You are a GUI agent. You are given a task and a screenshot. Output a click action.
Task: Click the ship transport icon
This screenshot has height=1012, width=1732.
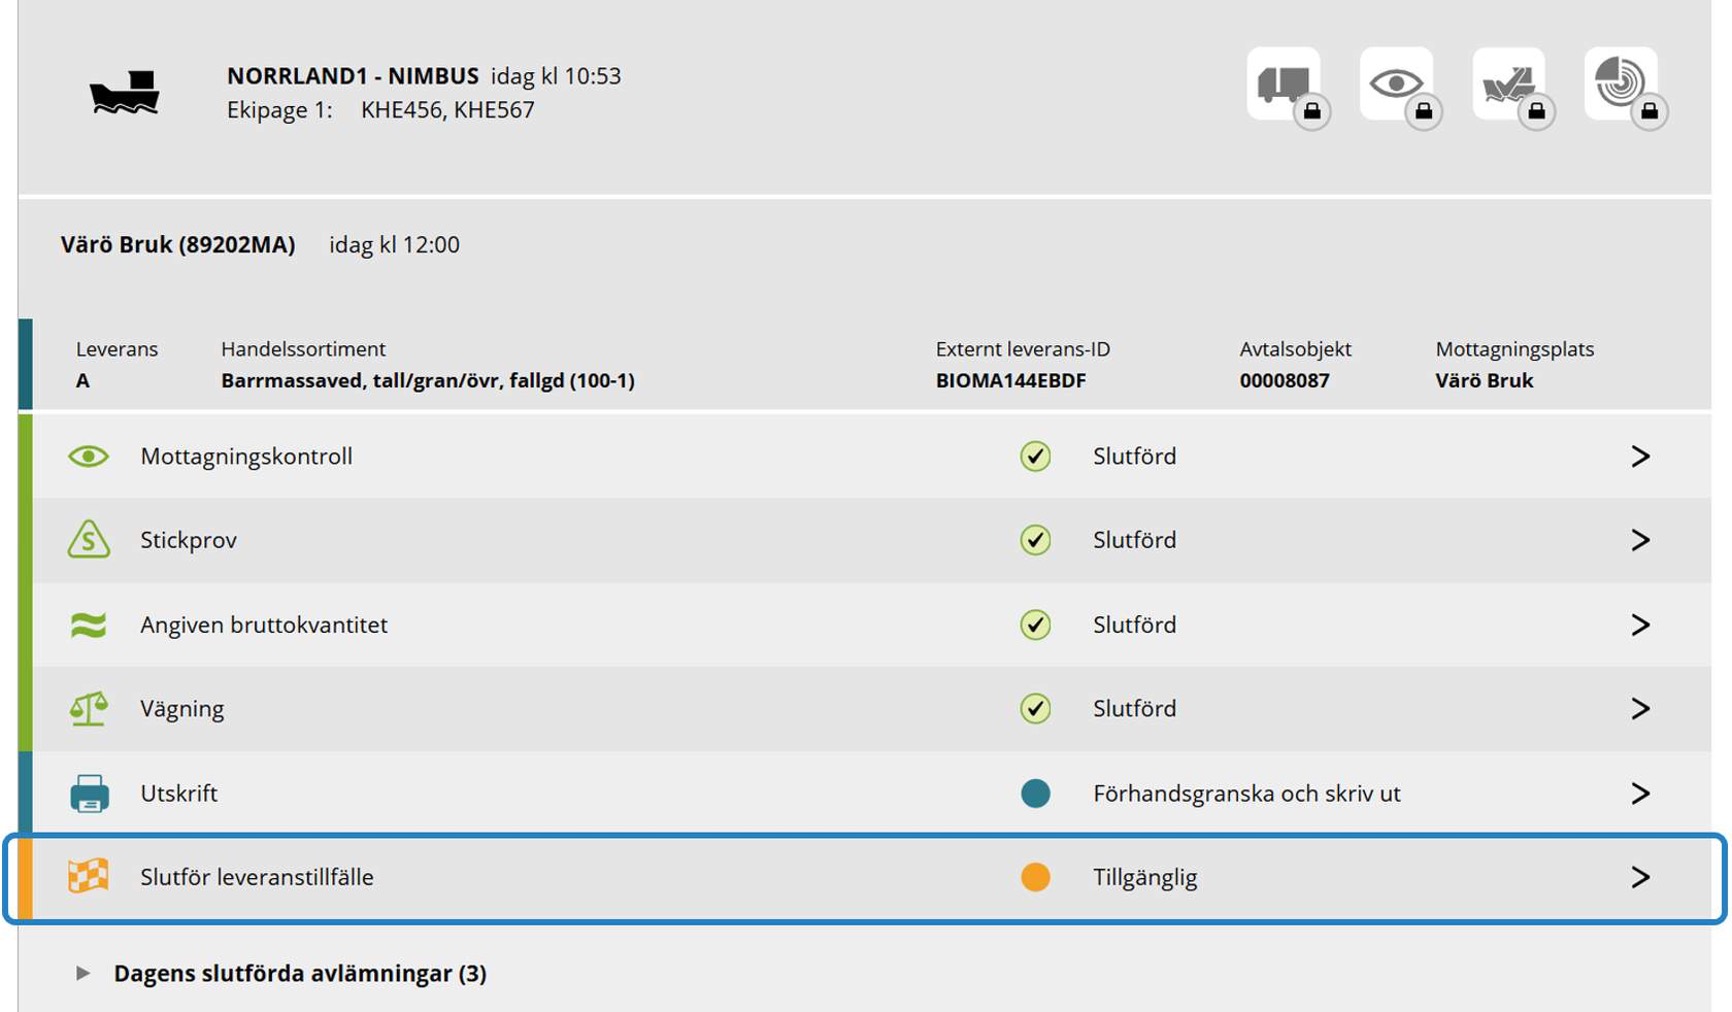point(124,92)
